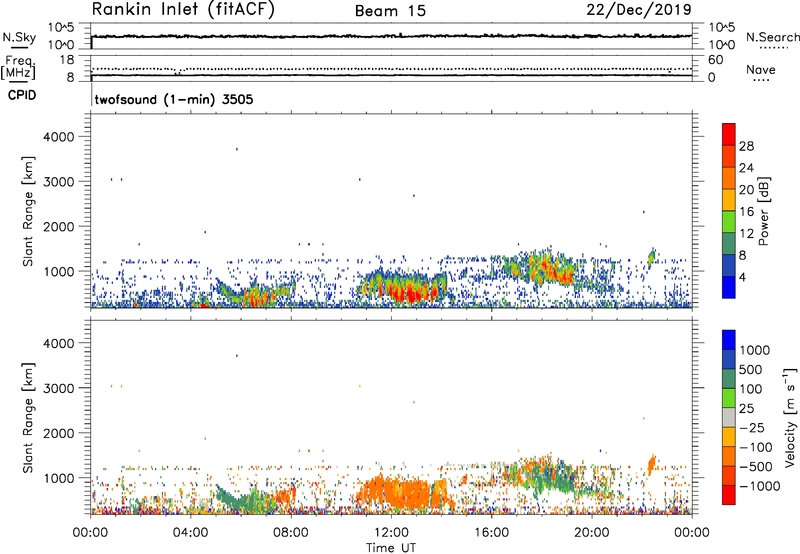The width and height of the screenshot is (800, 554).
Task: Select the "16" label on the Power color bar
Action: point(746,212)
